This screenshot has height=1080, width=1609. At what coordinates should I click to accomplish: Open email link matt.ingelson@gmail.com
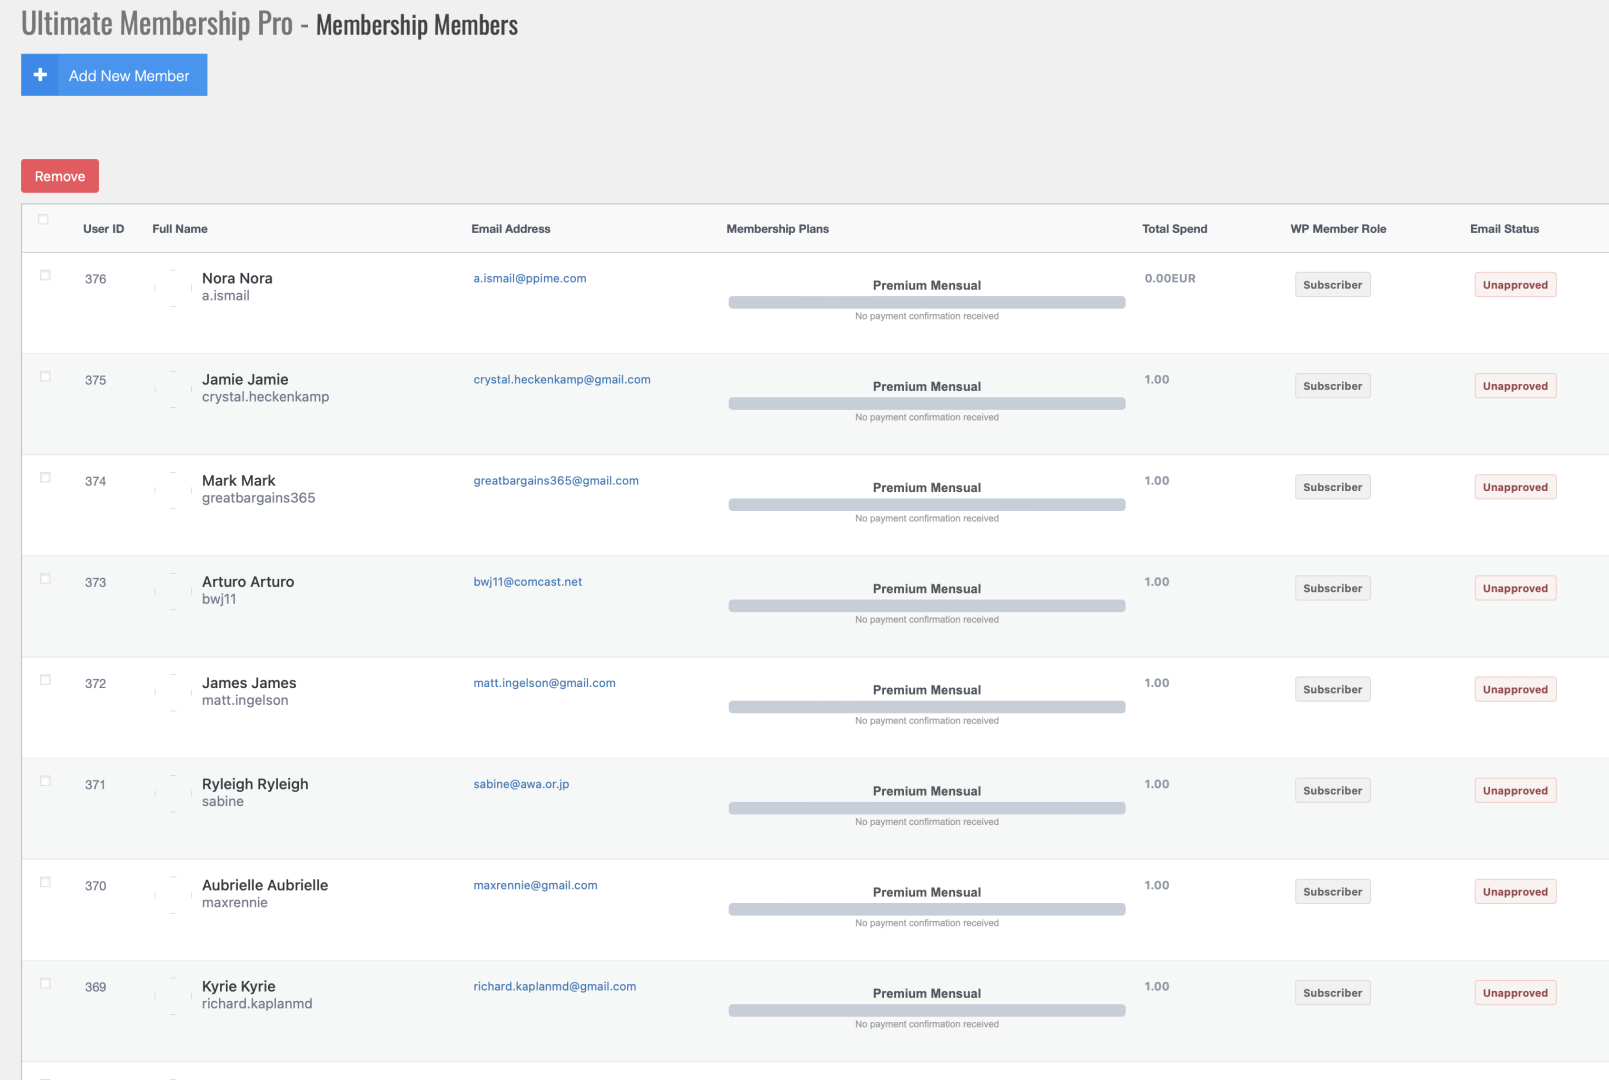(545, 683)
